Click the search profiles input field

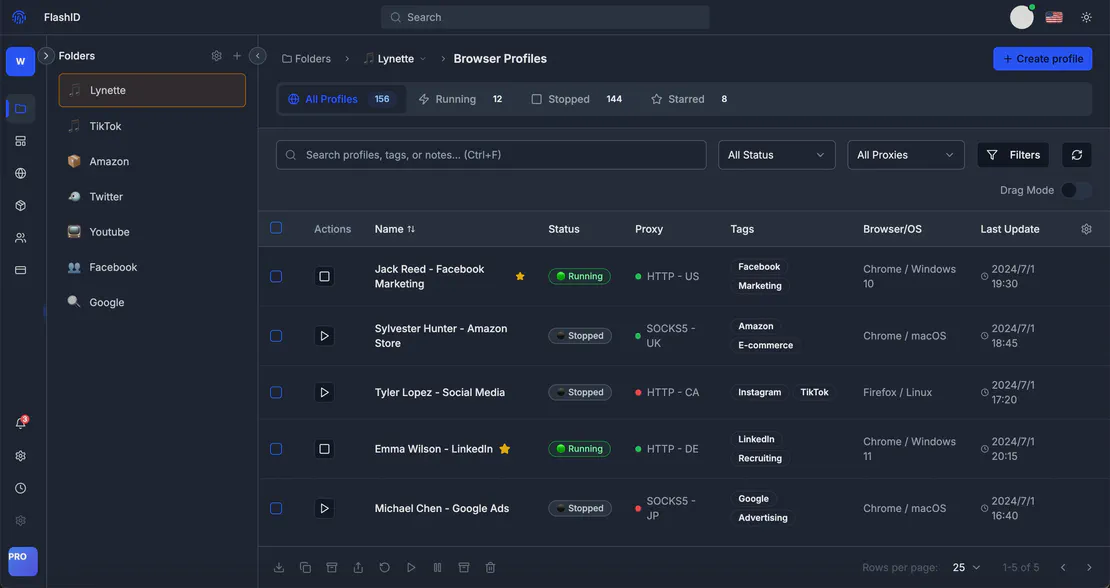pos(491,155)
